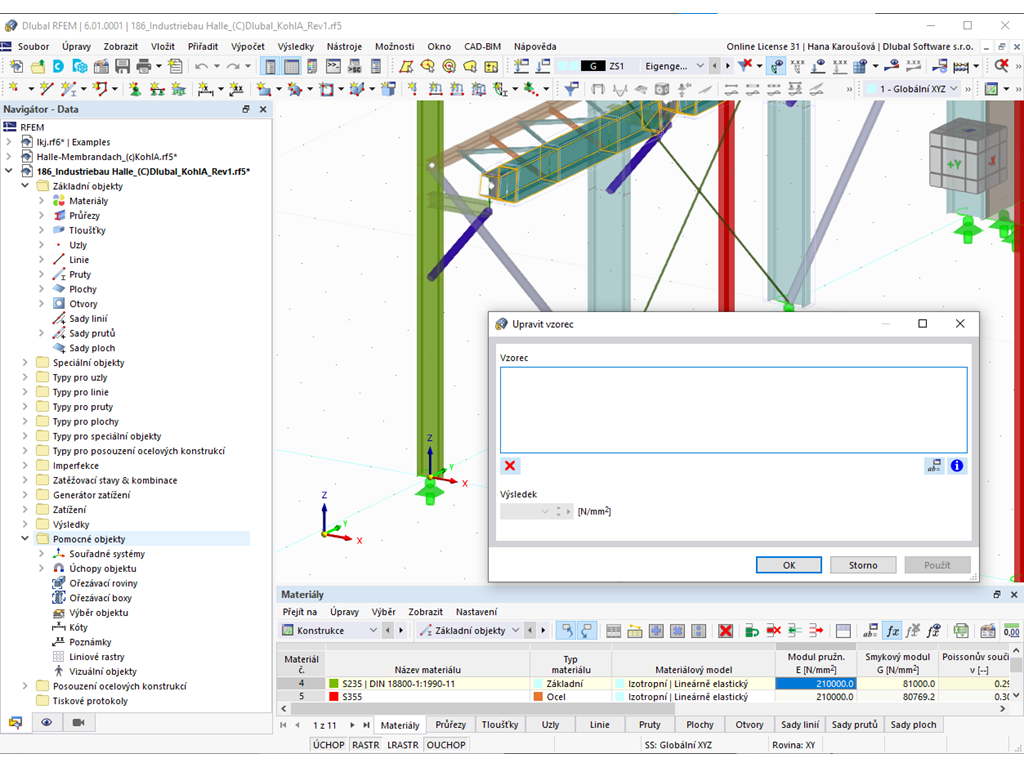Toggle OUCHOP object snap in status bar
This screenshot has height=768, width=1024.
(x=446, y=744)
